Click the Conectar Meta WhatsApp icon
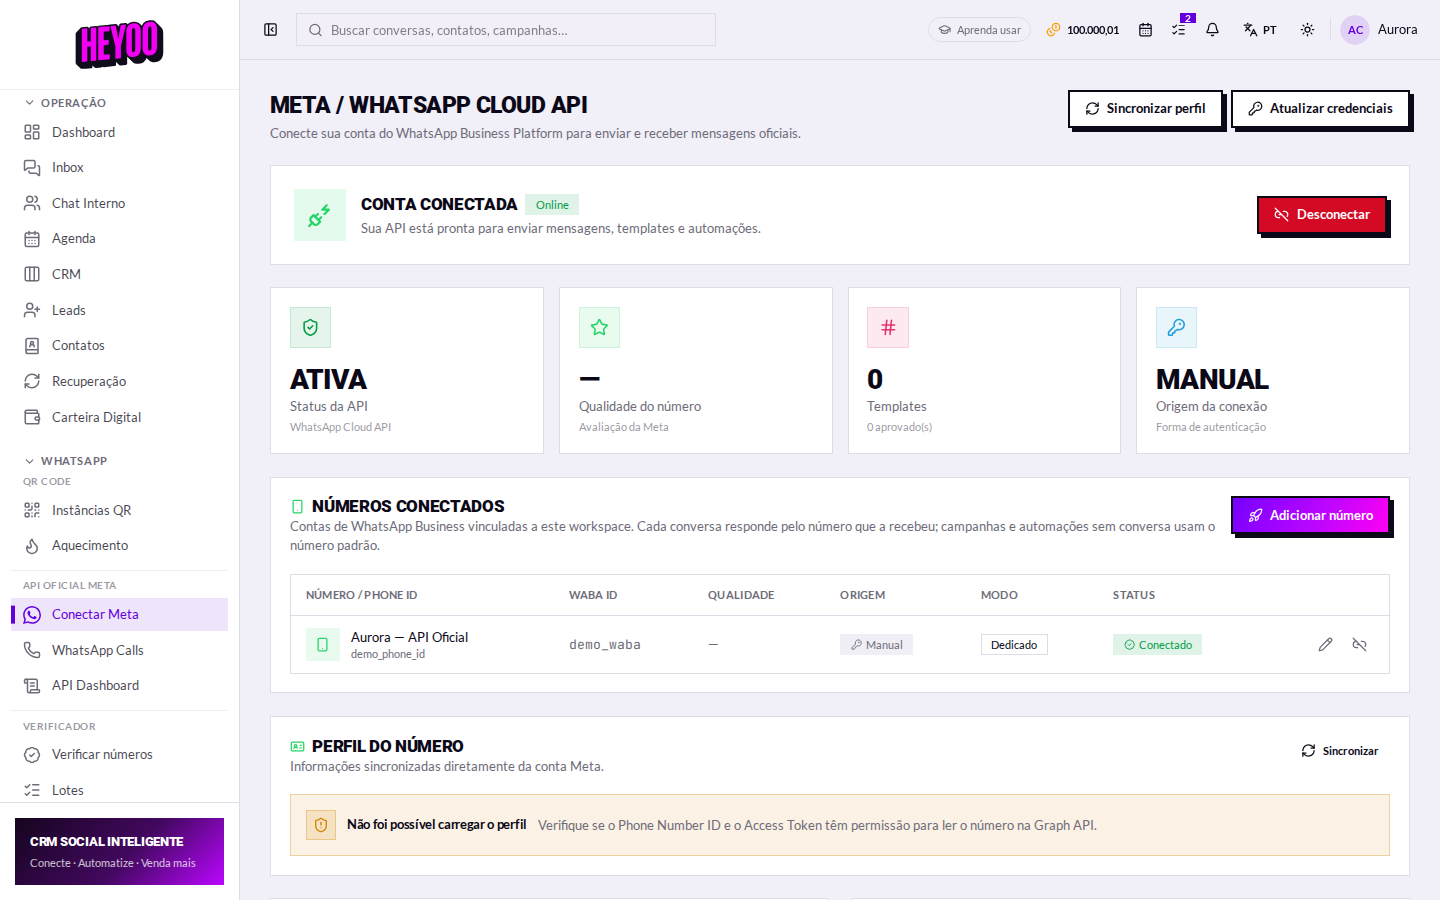This screenshot has height=900, width=1440. 32,615
